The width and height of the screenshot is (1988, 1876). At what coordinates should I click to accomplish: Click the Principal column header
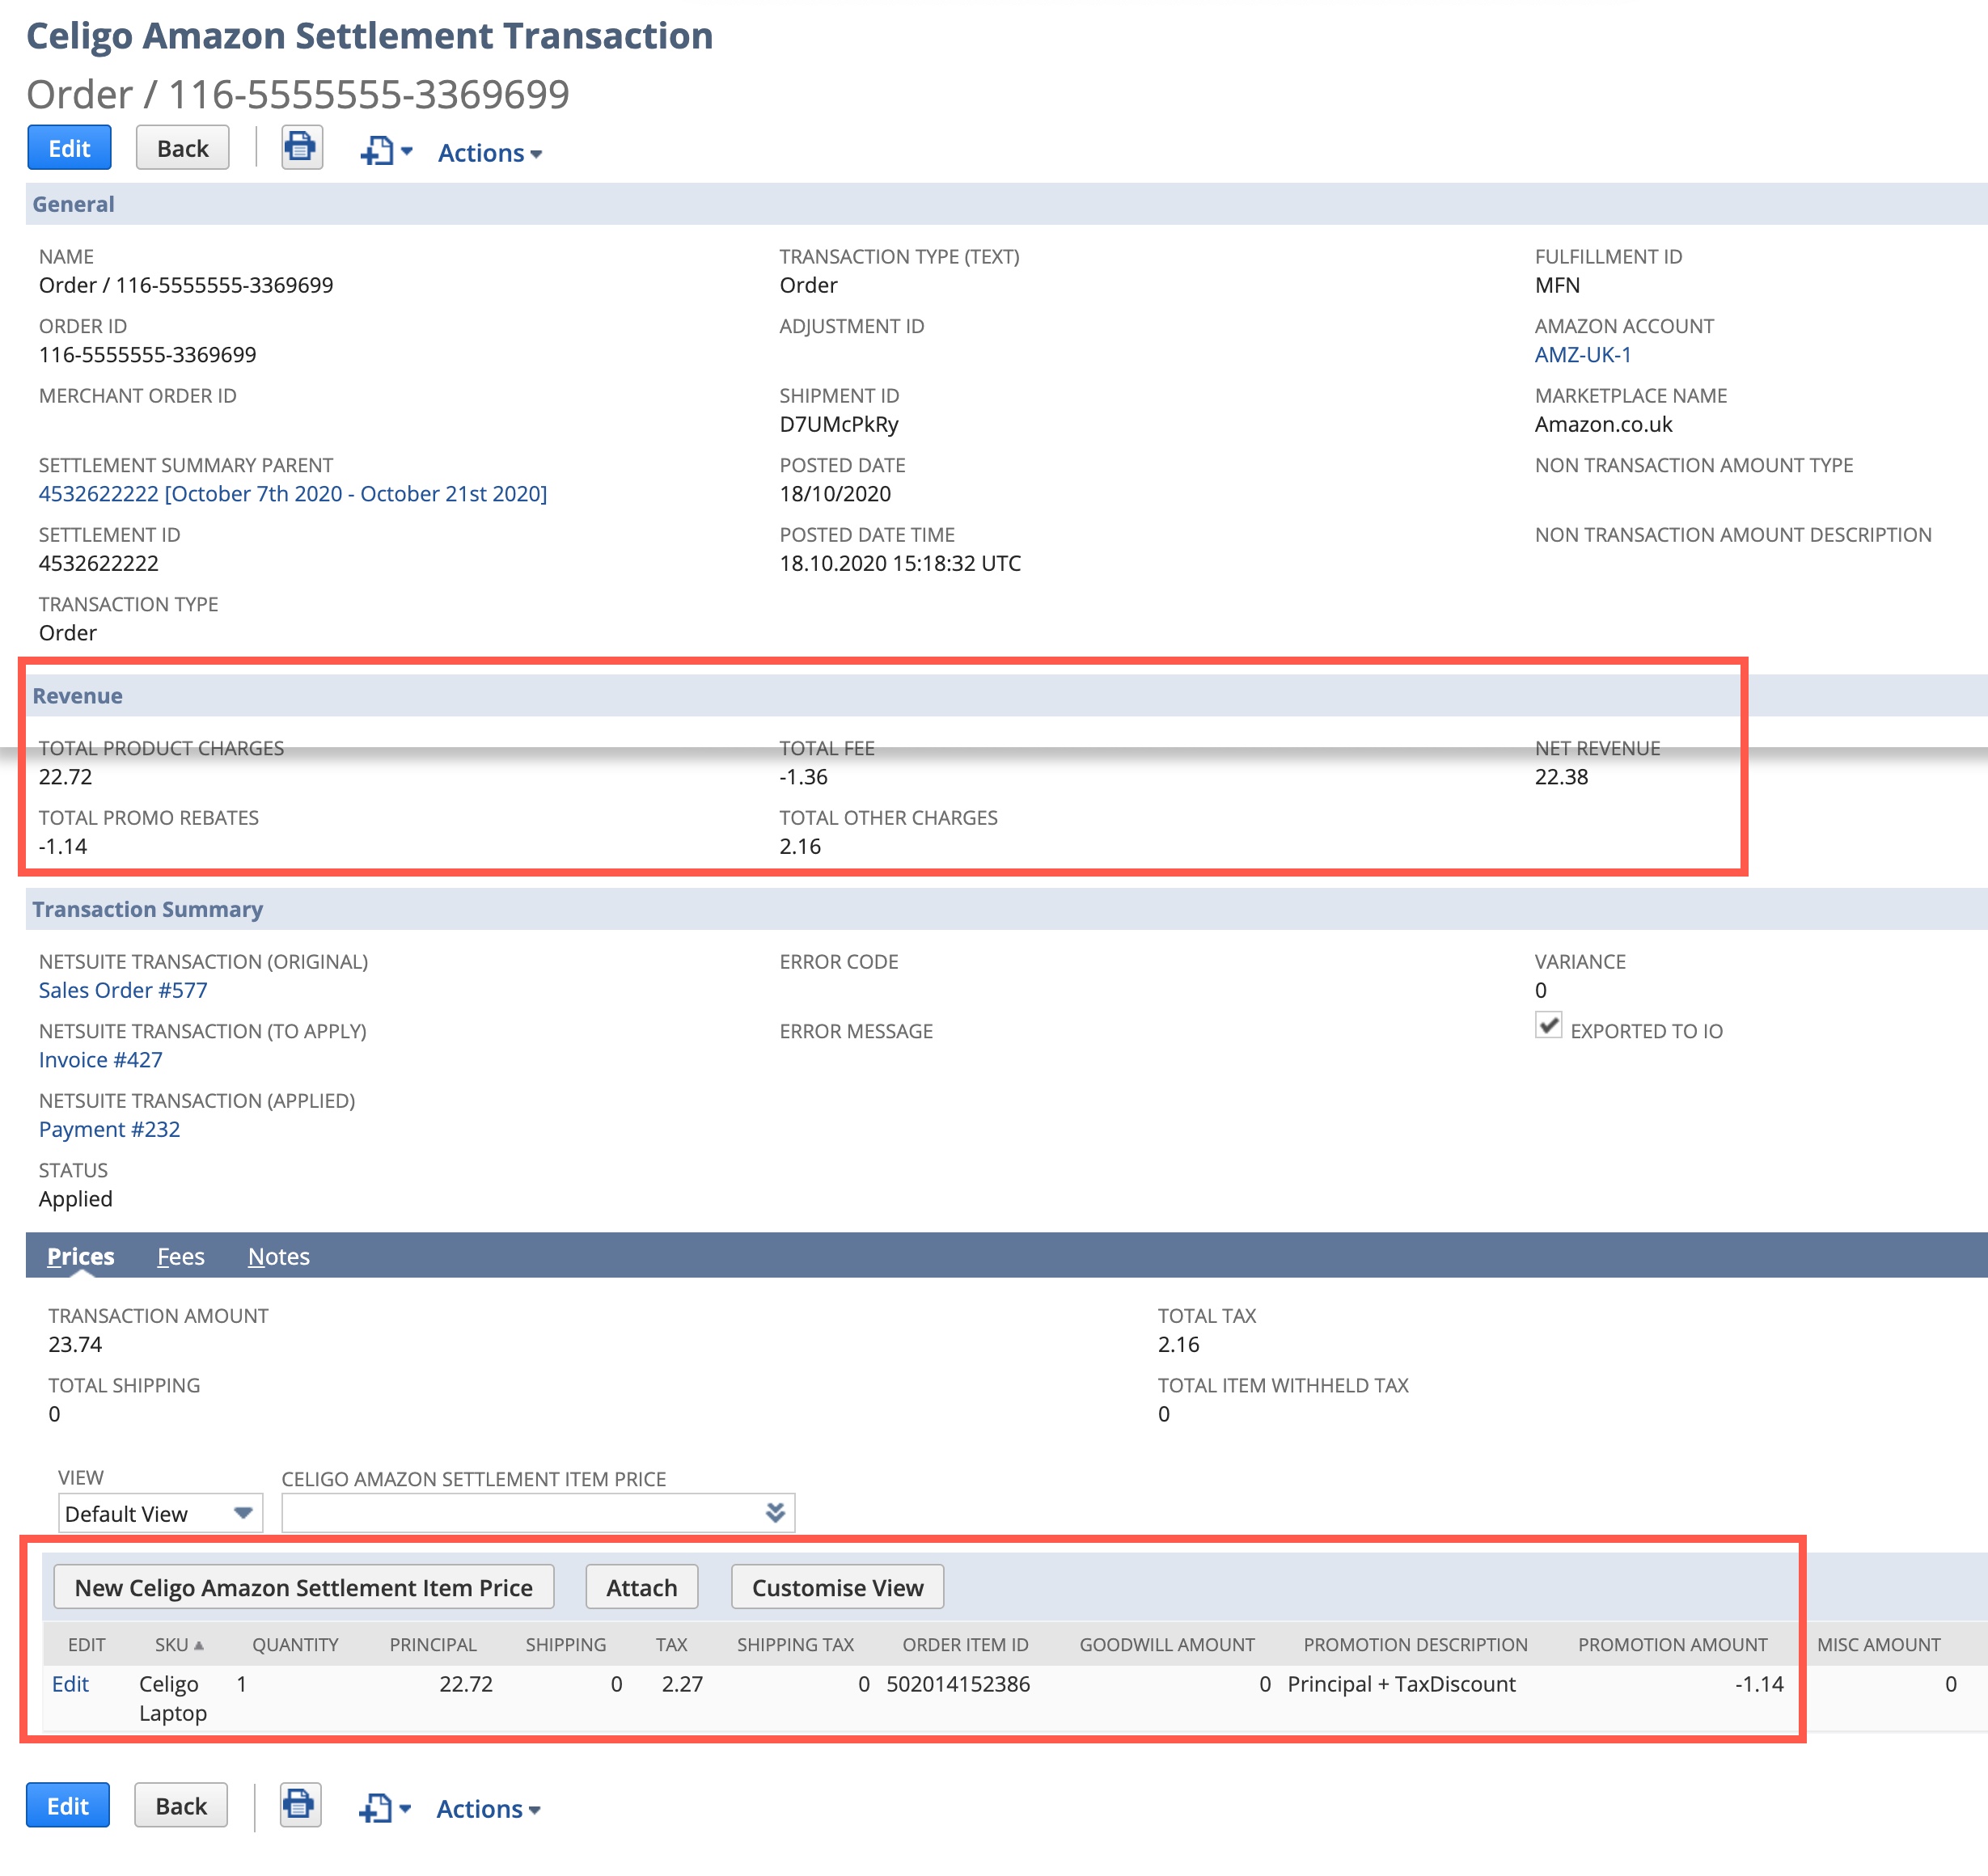[433, 1645]
